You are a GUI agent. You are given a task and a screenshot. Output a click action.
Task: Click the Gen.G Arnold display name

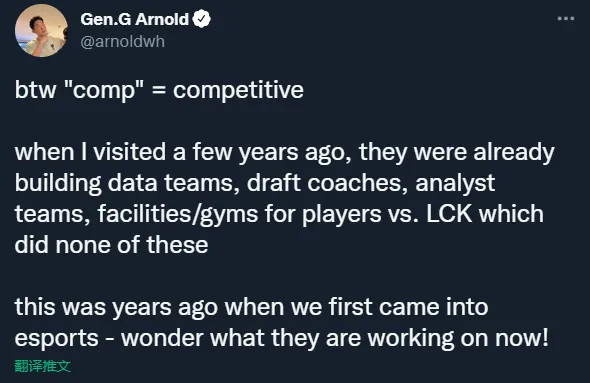tap(134, 19)
